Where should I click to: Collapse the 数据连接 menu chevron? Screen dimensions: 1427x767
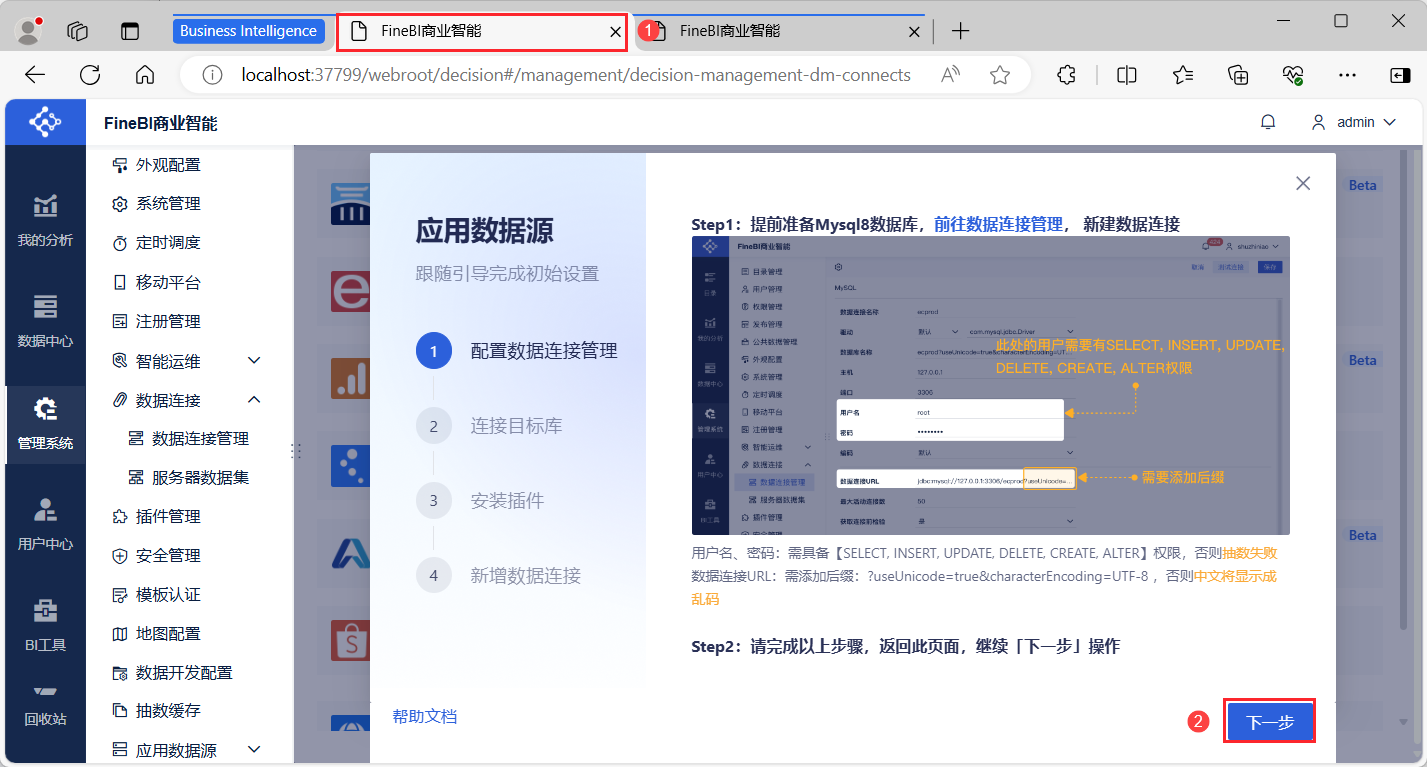pos(254,400)
